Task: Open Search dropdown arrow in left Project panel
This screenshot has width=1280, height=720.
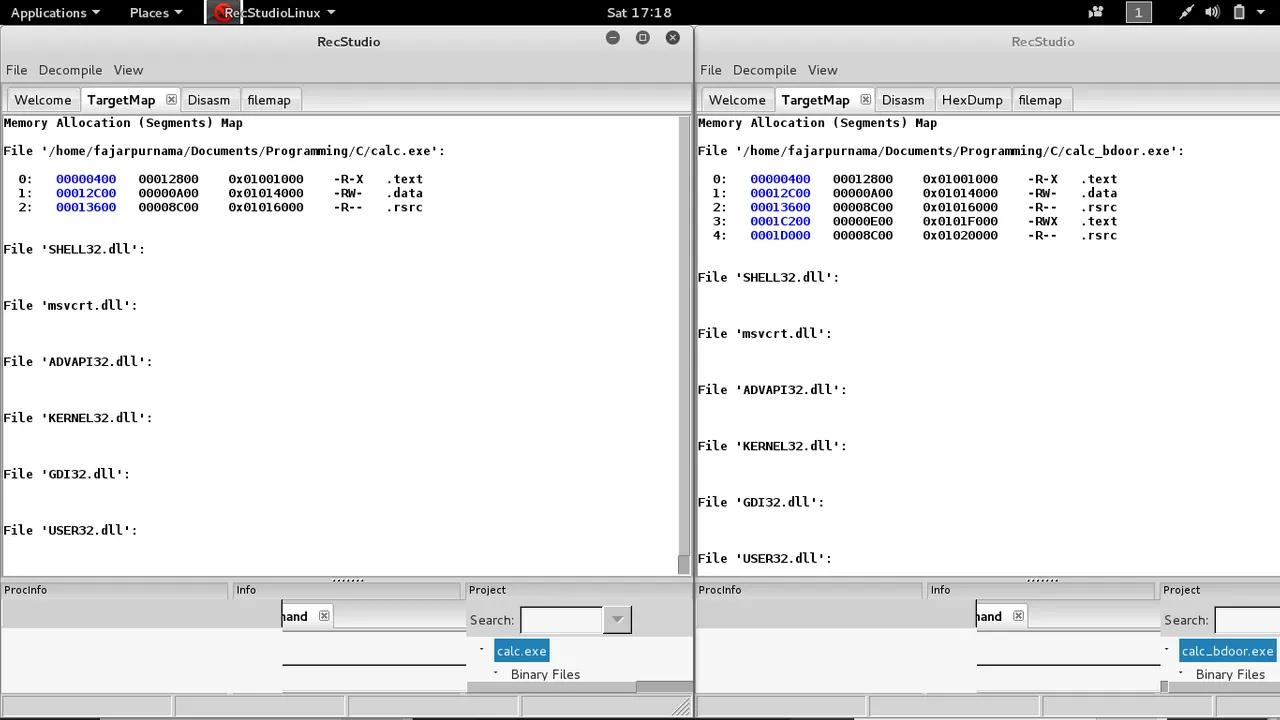Action: pos(617,619)
